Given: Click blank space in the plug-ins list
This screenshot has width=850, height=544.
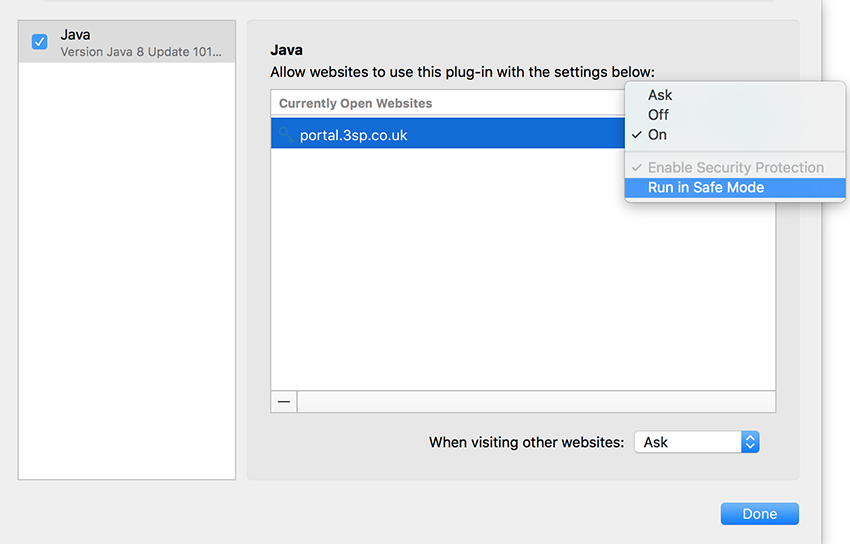Looking at the screenshot, I should [x=127, y=271].
